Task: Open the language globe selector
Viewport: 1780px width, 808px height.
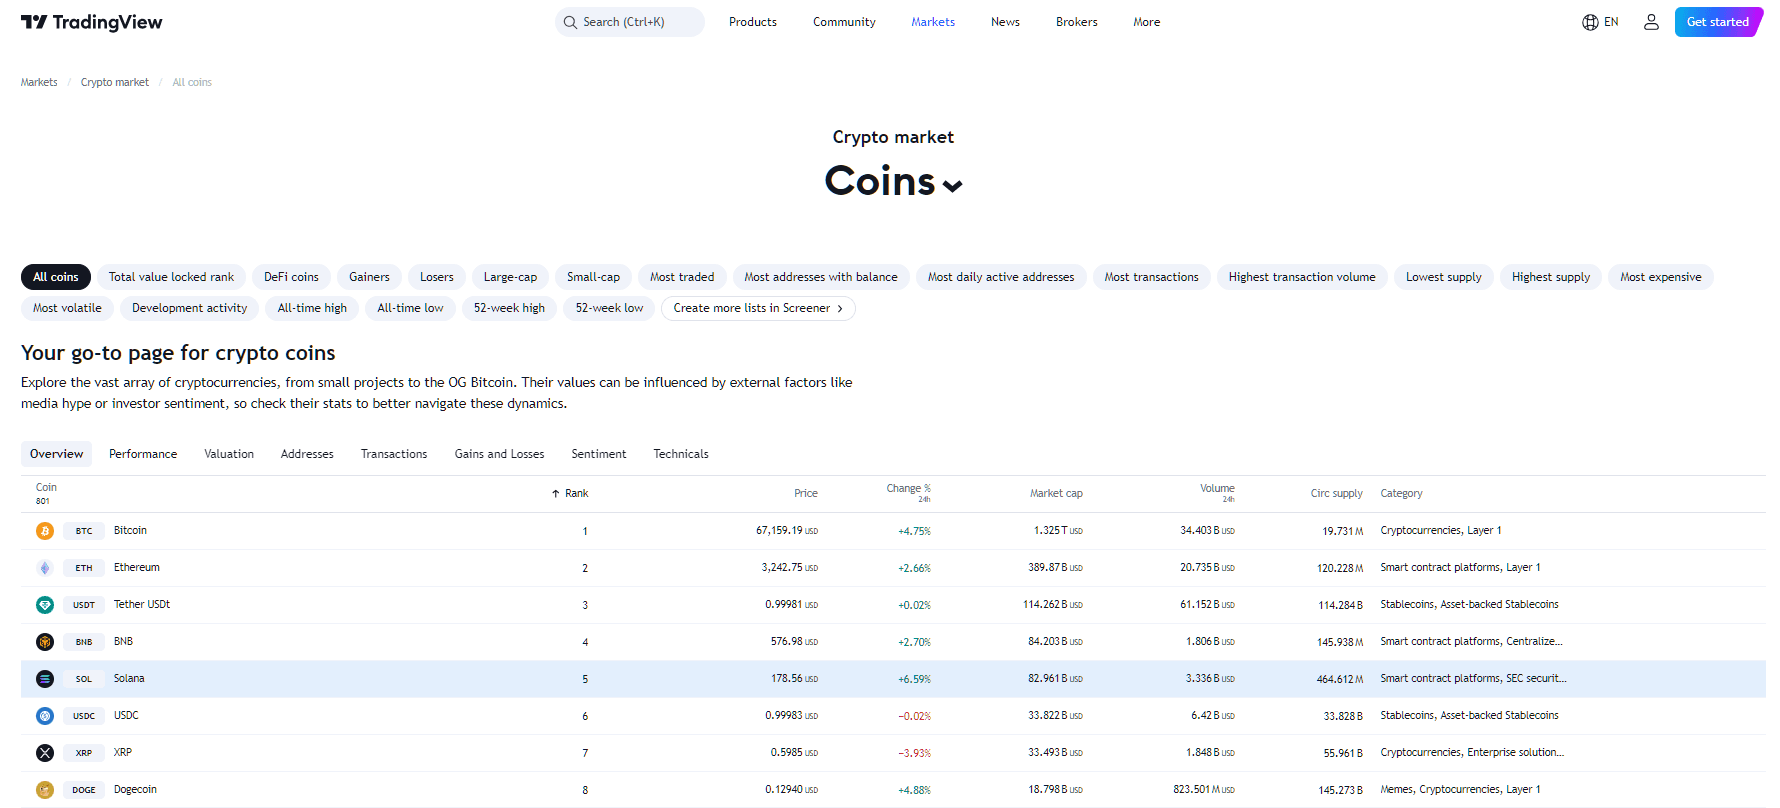Action: 1600,22
